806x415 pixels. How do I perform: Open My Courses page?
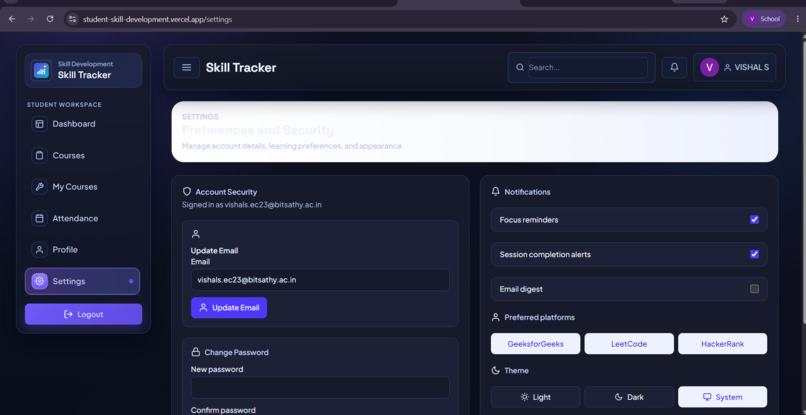click(82, 187)
